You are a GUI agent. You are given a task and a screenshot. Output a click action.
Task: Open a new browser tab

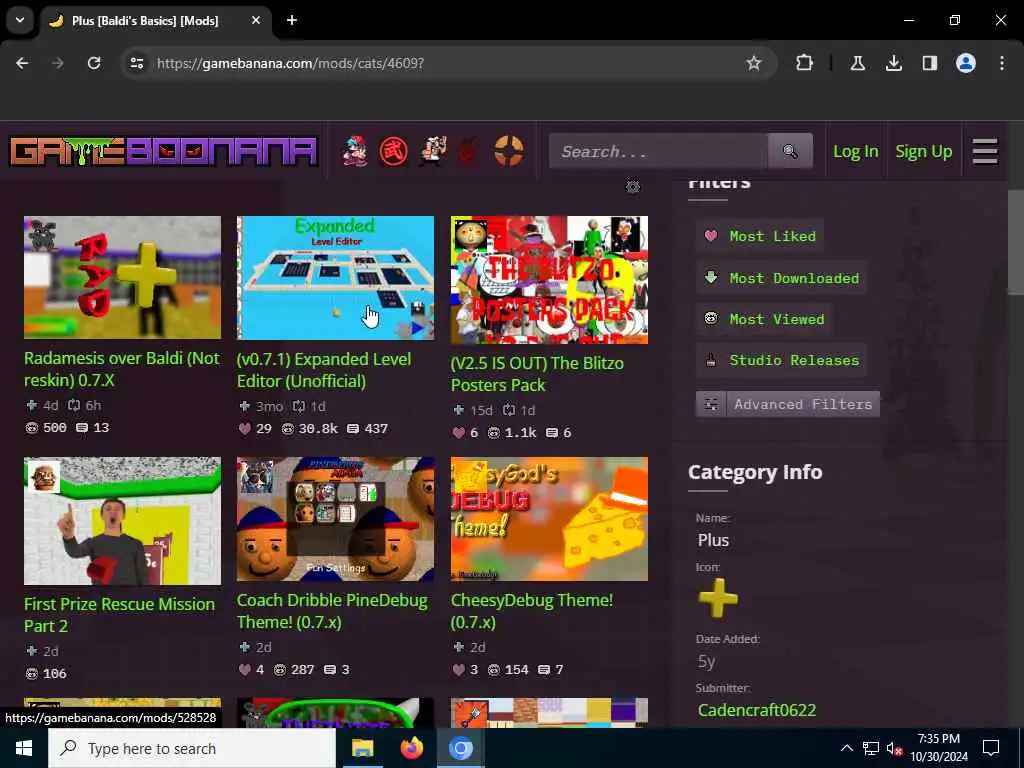click(x=292, y=20)
